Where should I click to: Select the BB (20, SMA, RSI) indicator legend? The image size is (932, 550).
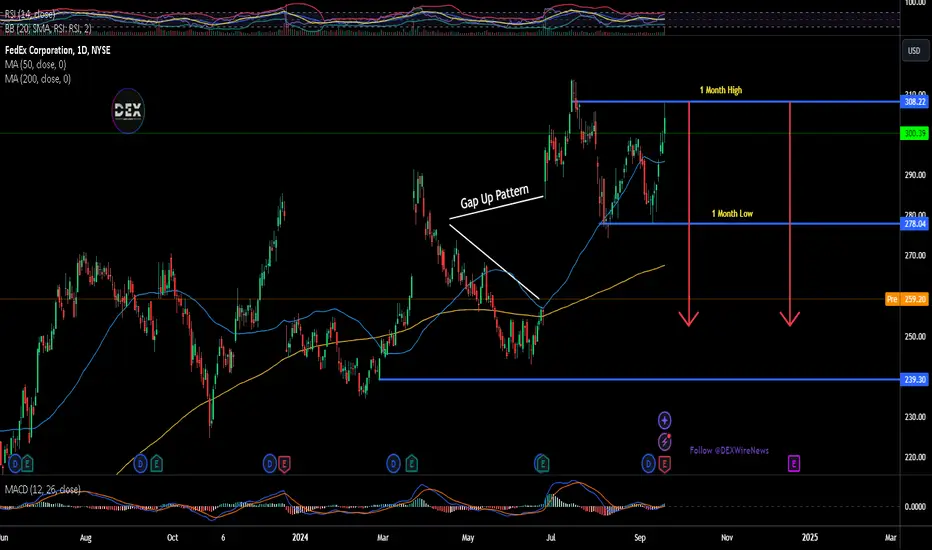[x=48, y=28]
